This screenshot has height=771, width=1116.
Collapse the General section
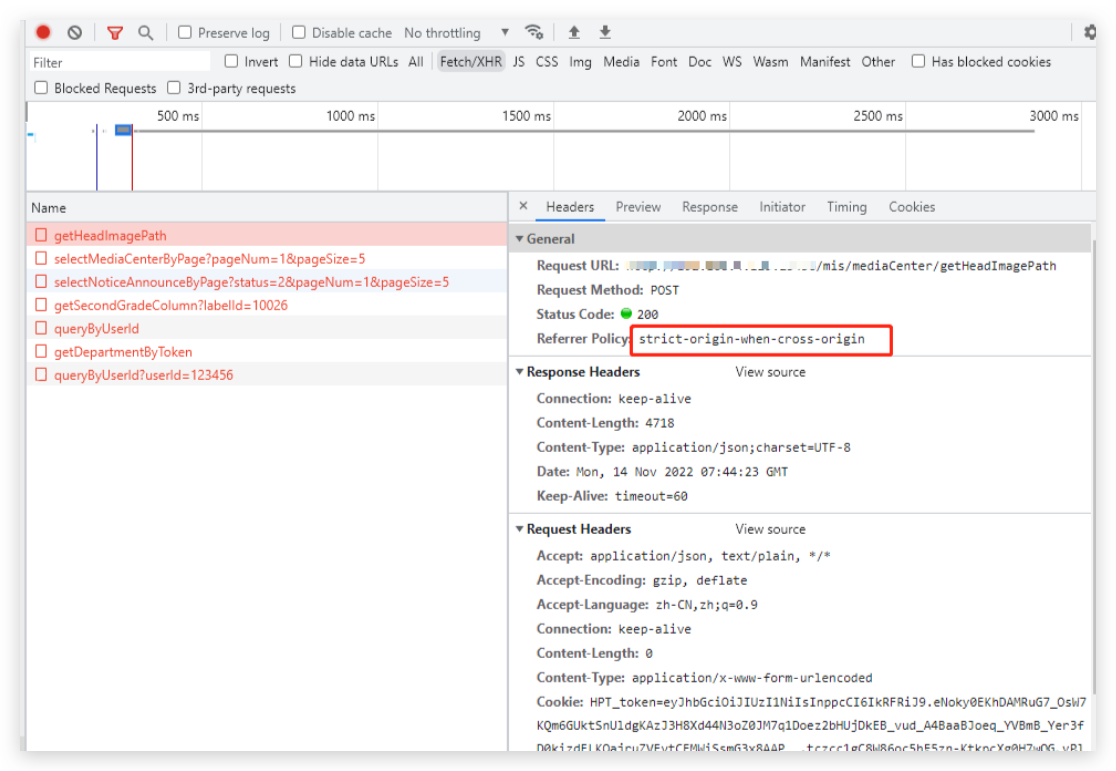tap(520, 238)
